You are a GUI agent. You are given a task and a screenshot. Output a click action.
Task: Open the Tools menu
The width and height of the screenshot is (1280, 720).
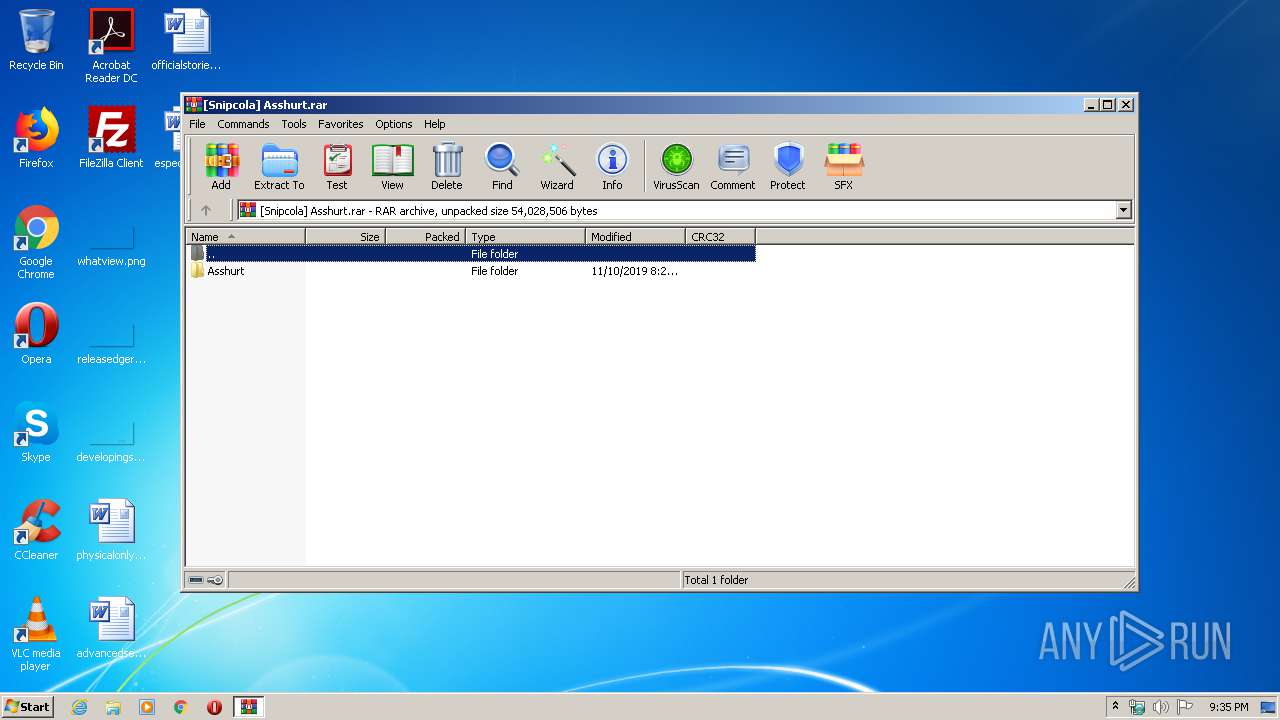[294, 124]
